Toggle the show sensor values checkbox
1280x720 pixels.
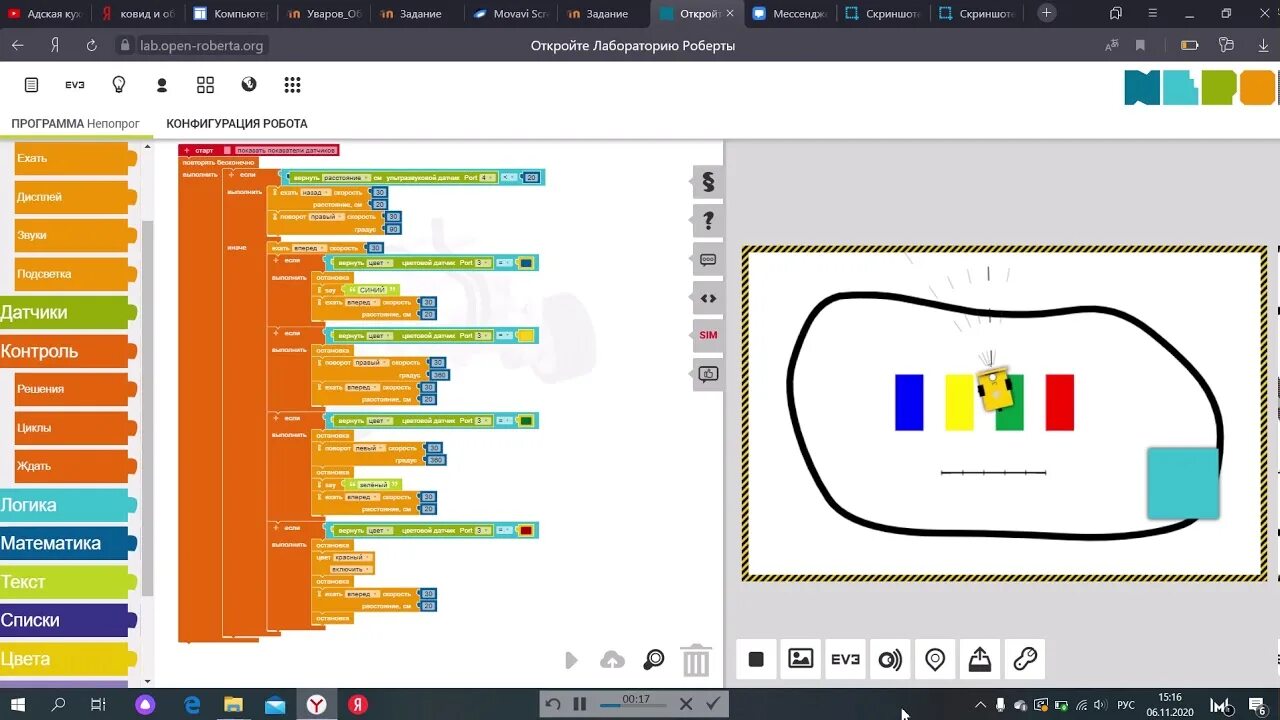coord(228,150)
